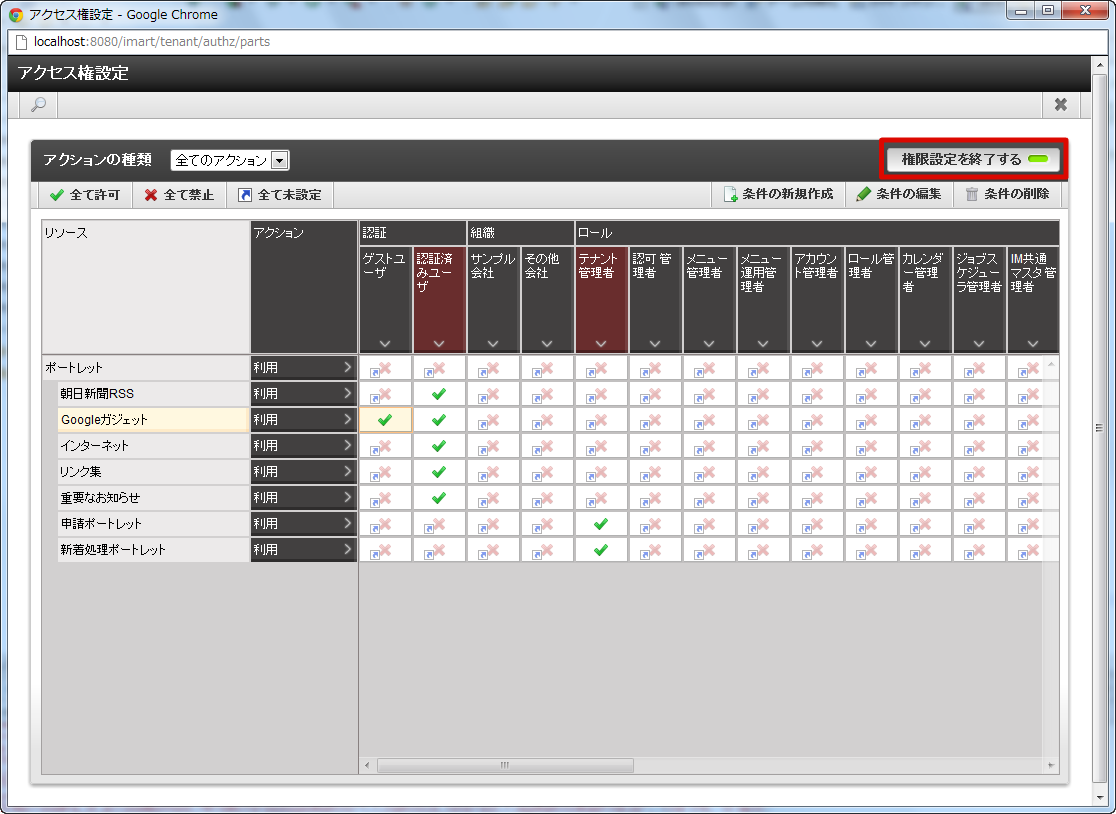The width and height of the screenshot is (1116, 814).
Task: Click the リソース column header
Action: pyautogui.click(x=146, y=287)
